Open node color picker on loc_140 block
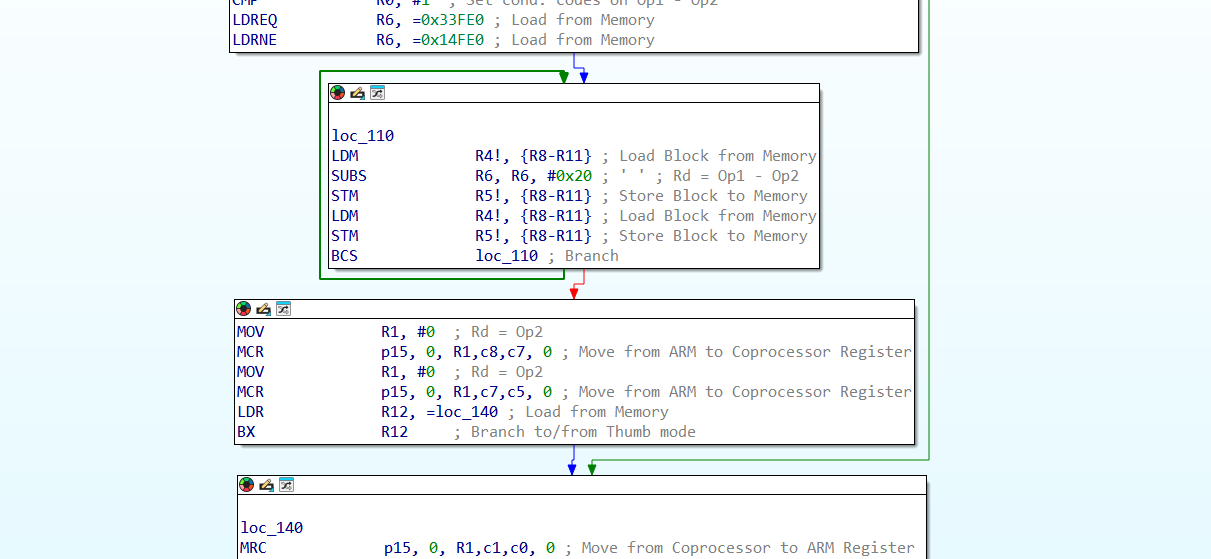Image resolution: width=1211 pixels, height=559 pixels. tap(246, 484)
